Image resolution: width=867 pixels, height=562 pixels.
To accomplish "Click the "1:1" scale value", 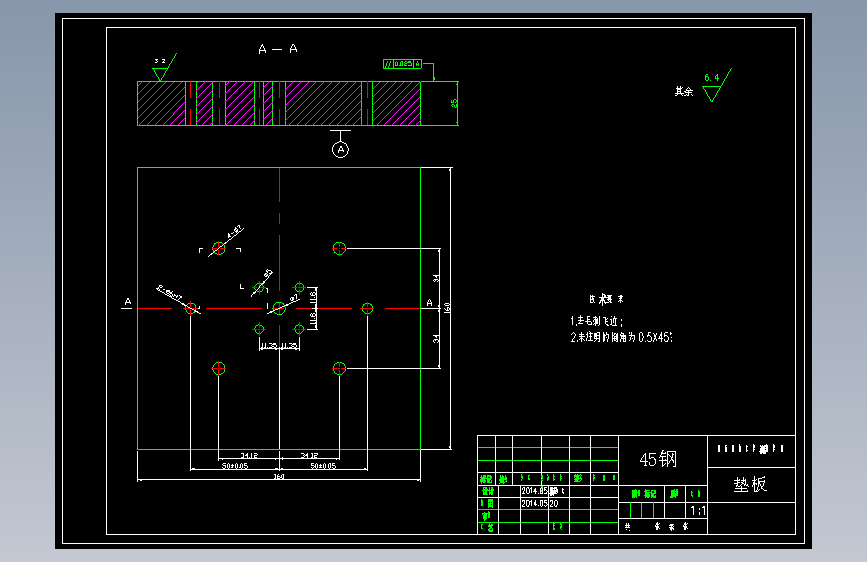I will pos(698,511).
